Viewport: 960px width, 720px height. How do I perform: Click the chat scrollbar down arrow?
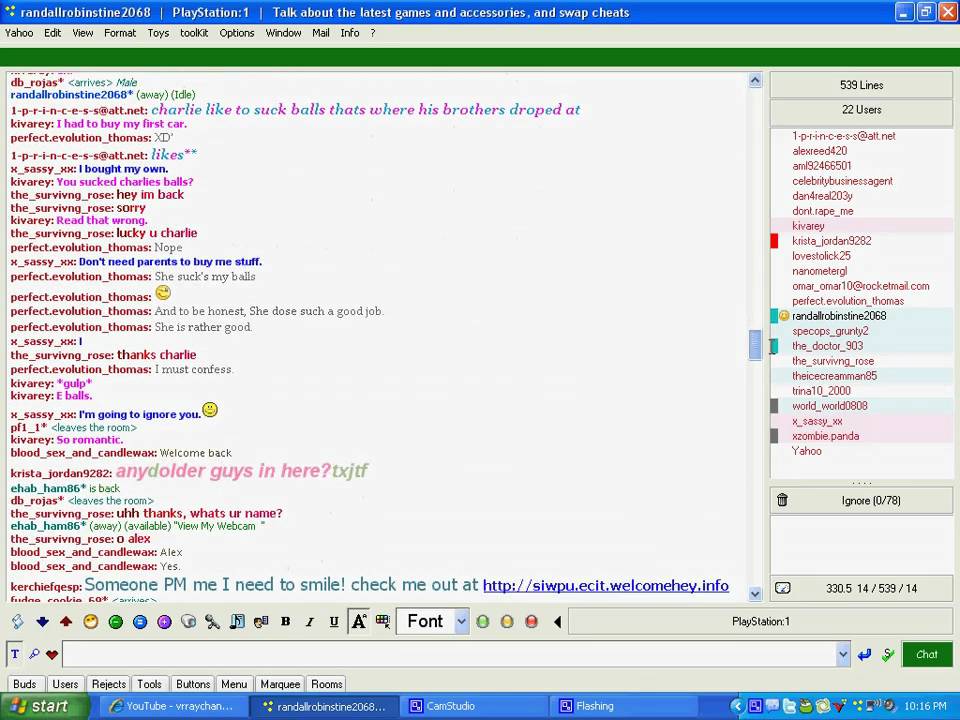pyautogui.click(x=755, y=593)
